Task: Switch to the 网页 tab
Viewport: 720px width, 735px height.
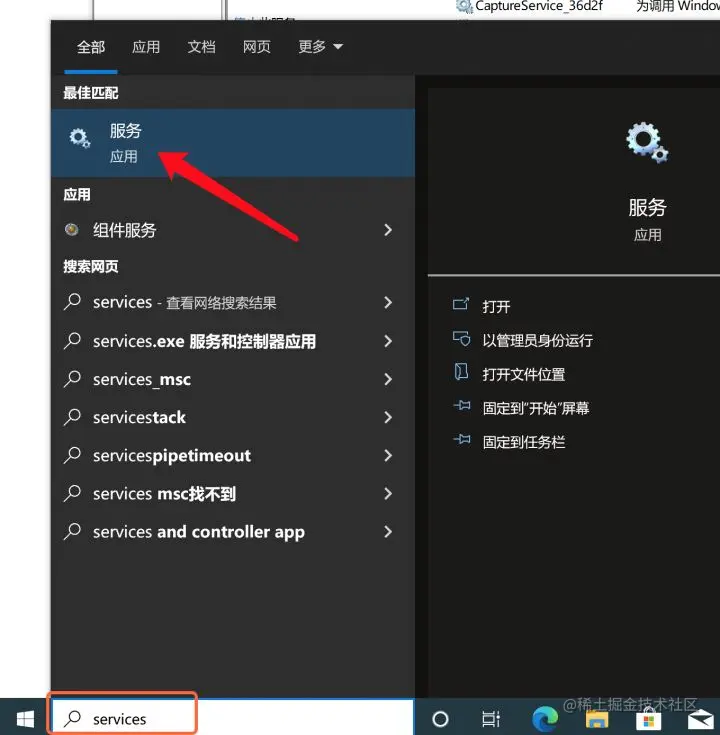Action: pyautogui.click(x=257, y=47)
